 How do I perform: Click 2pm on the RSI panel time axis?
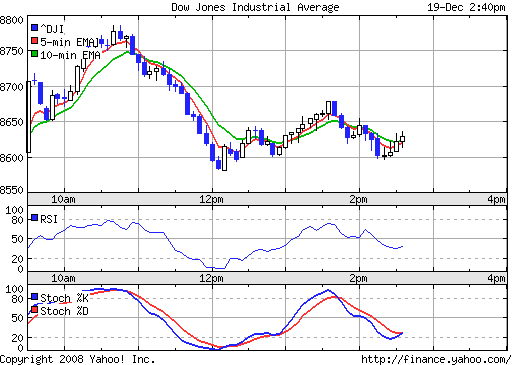point(358,278)
